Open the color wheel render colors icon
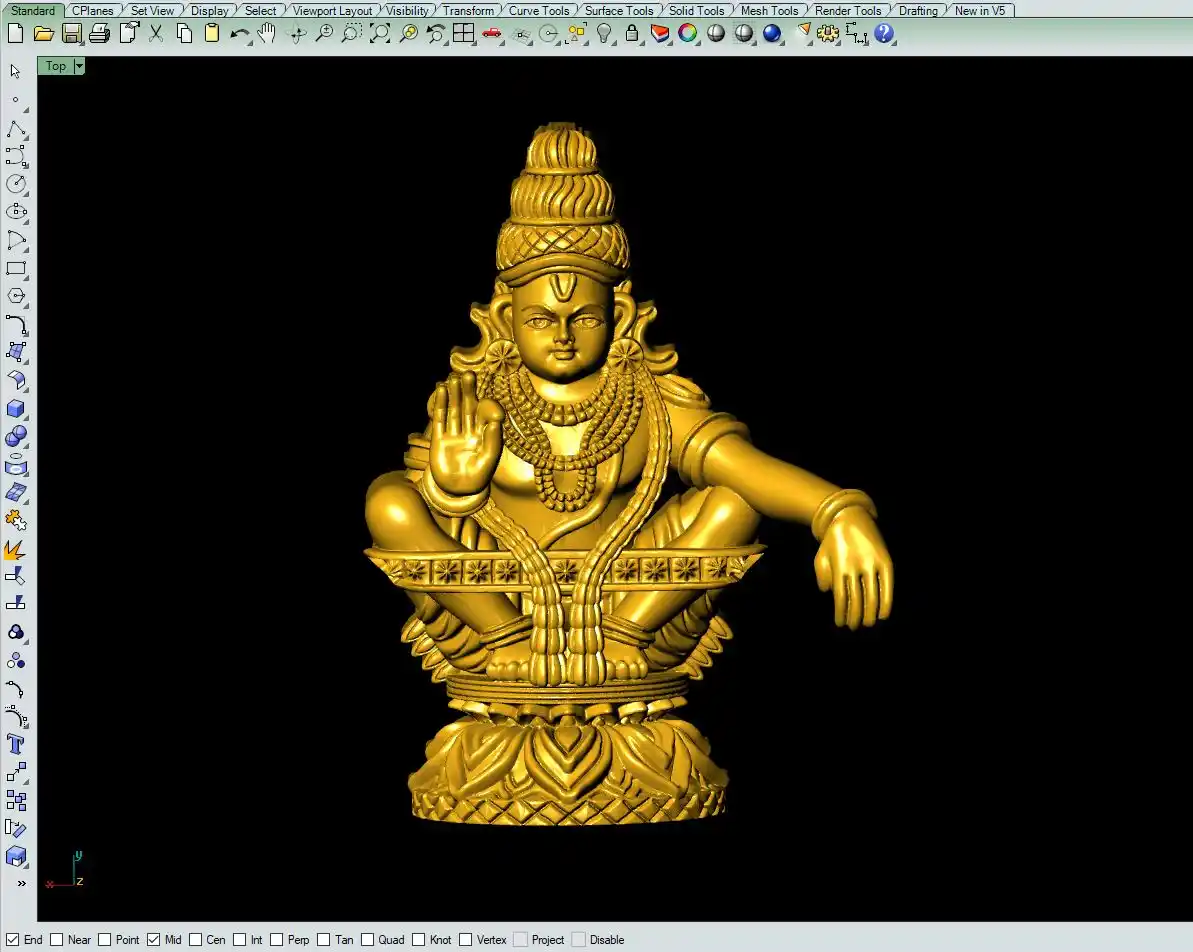Screen dimensions: 1193x952 [x=688, y=33]
